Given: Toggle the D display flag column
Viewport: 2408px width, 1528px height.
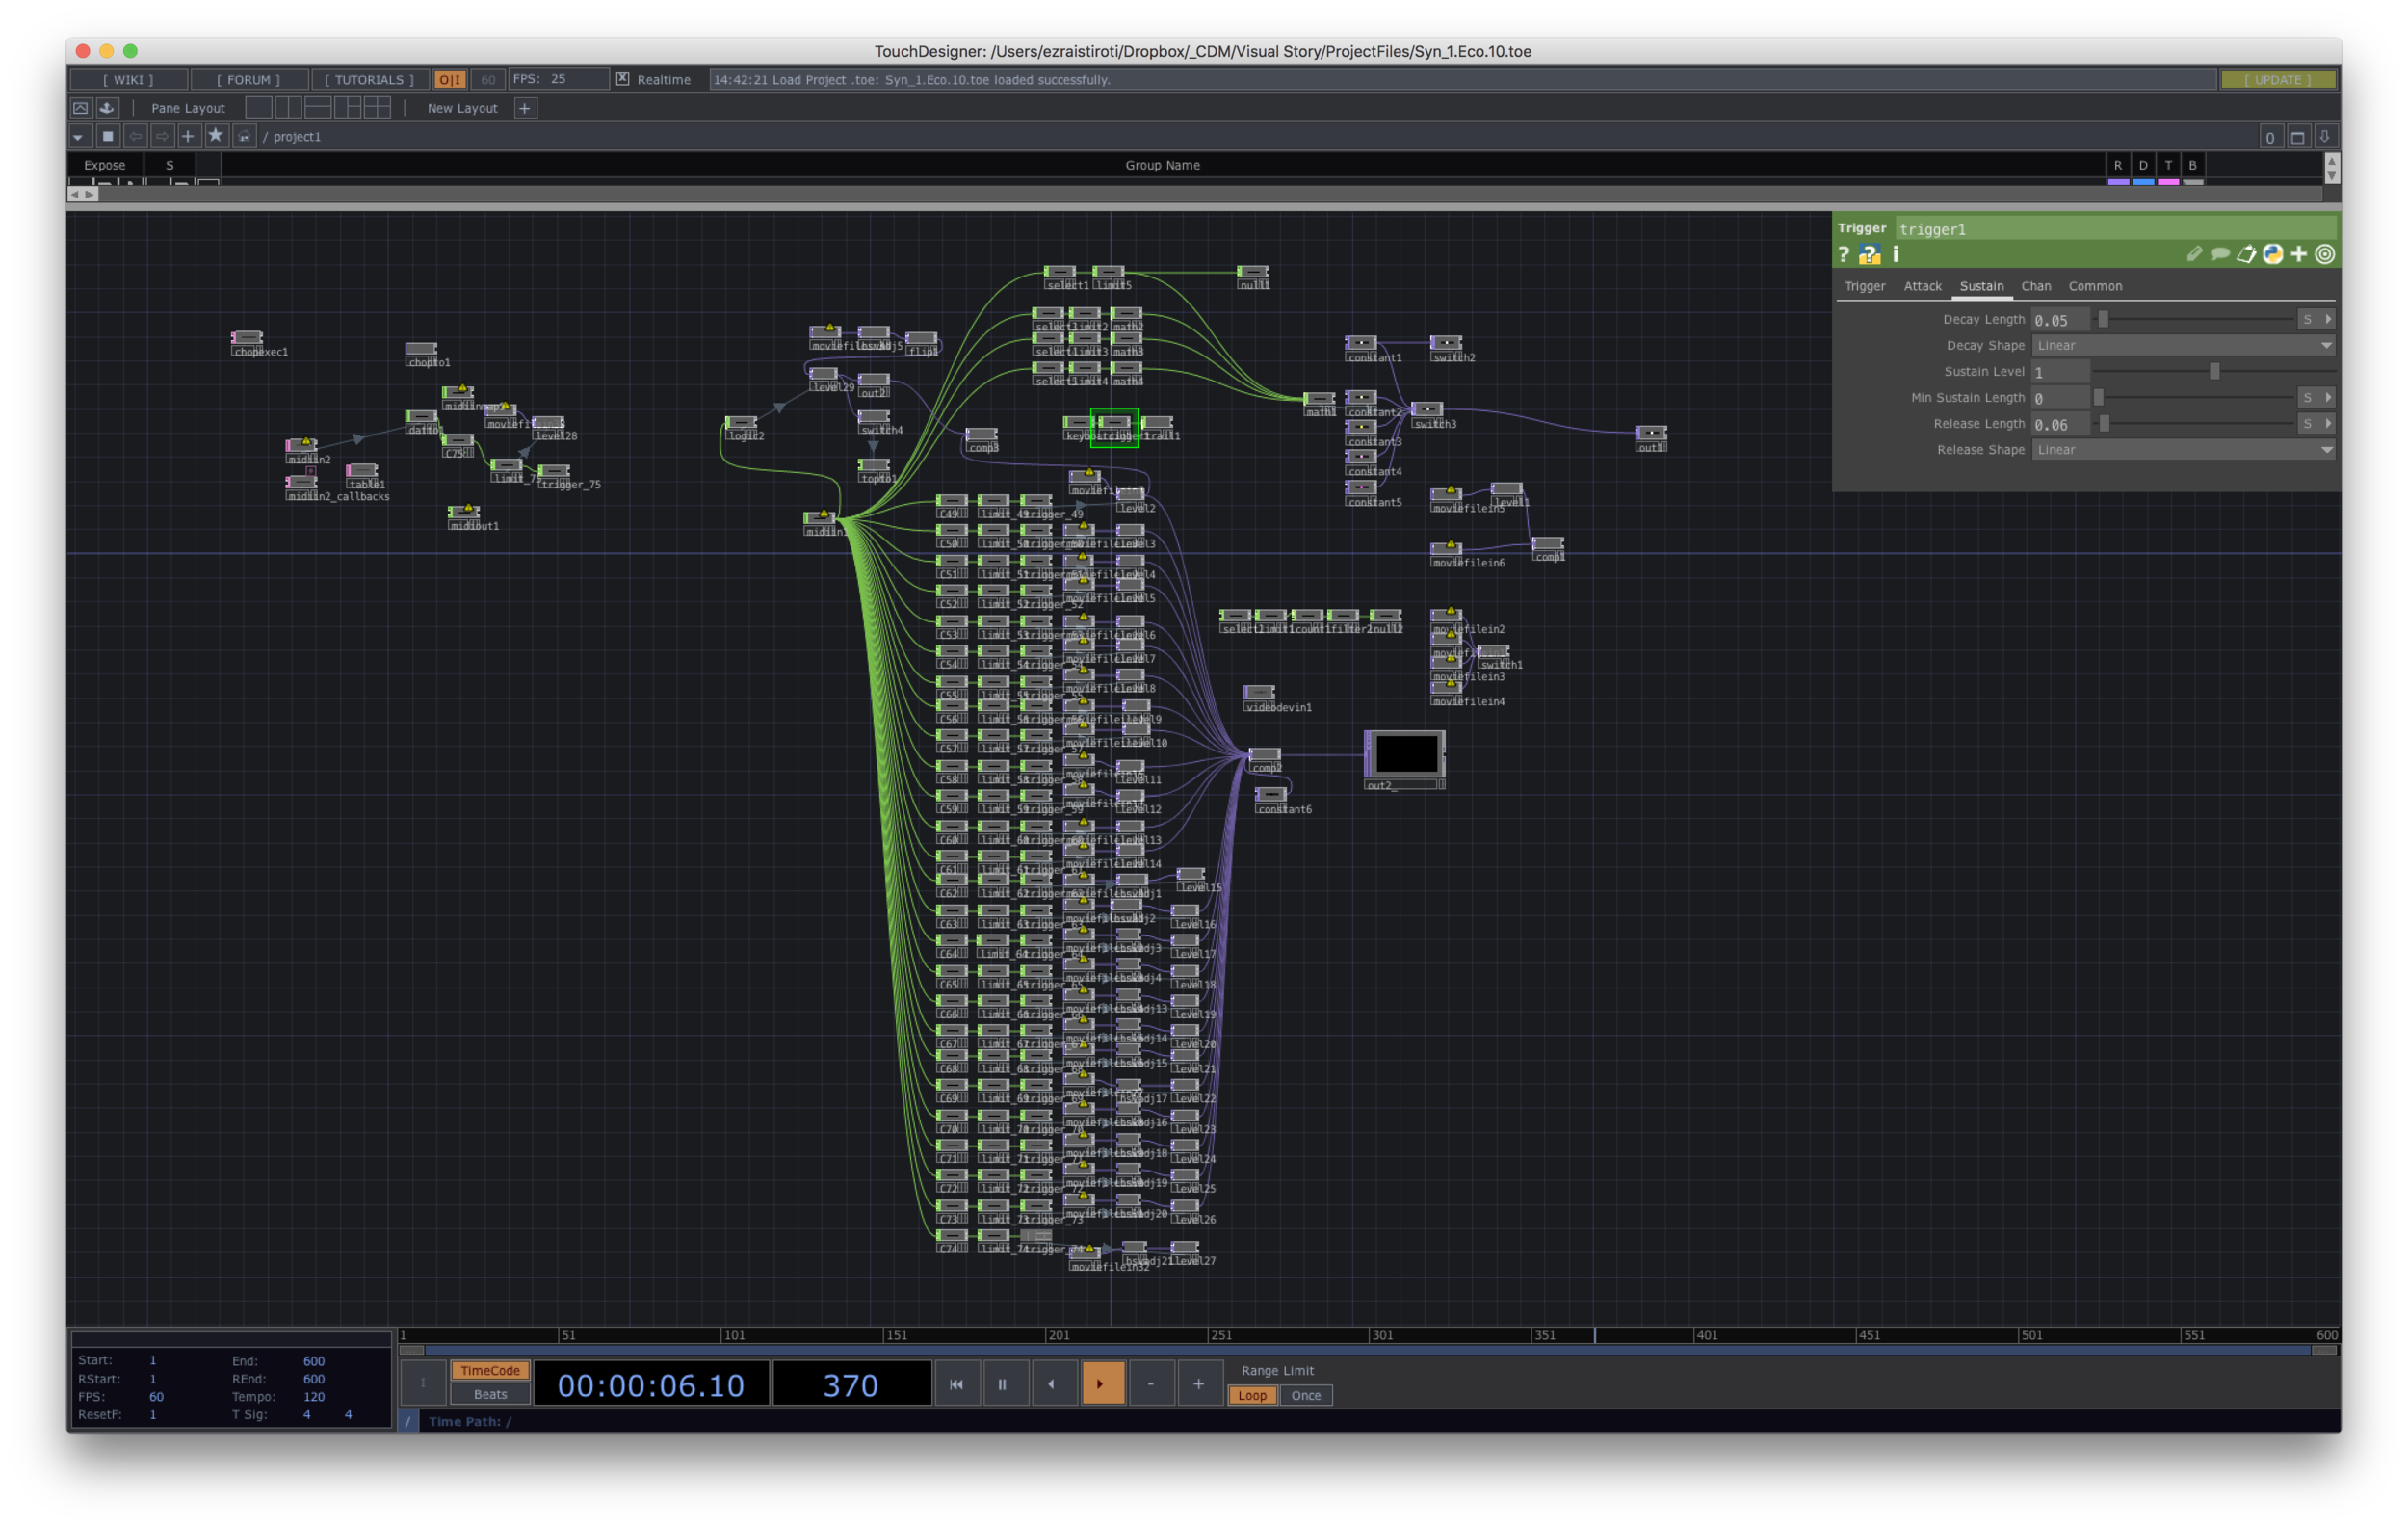Looking at the screenshot, I should [2143, 165].
